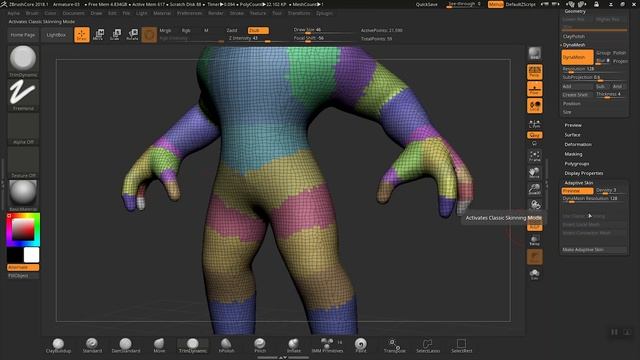
Task: Click the Frame view icon
Action: click(x=535, y=156)
